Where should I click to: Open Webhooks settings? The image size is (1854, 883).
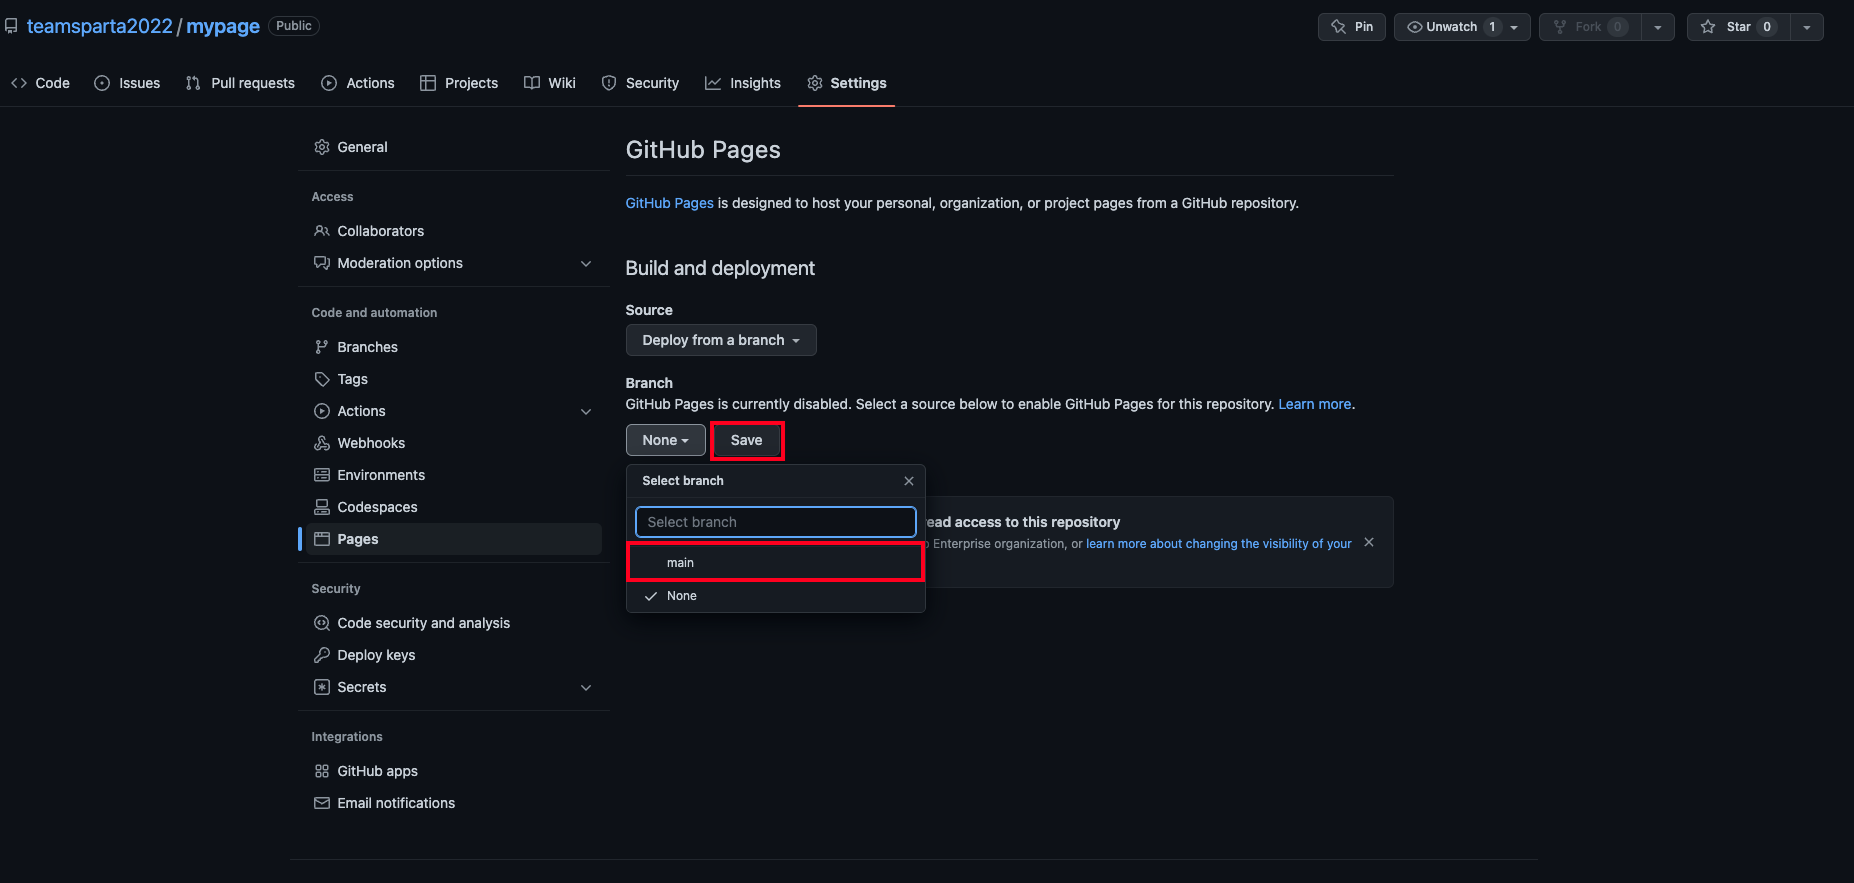454,443
